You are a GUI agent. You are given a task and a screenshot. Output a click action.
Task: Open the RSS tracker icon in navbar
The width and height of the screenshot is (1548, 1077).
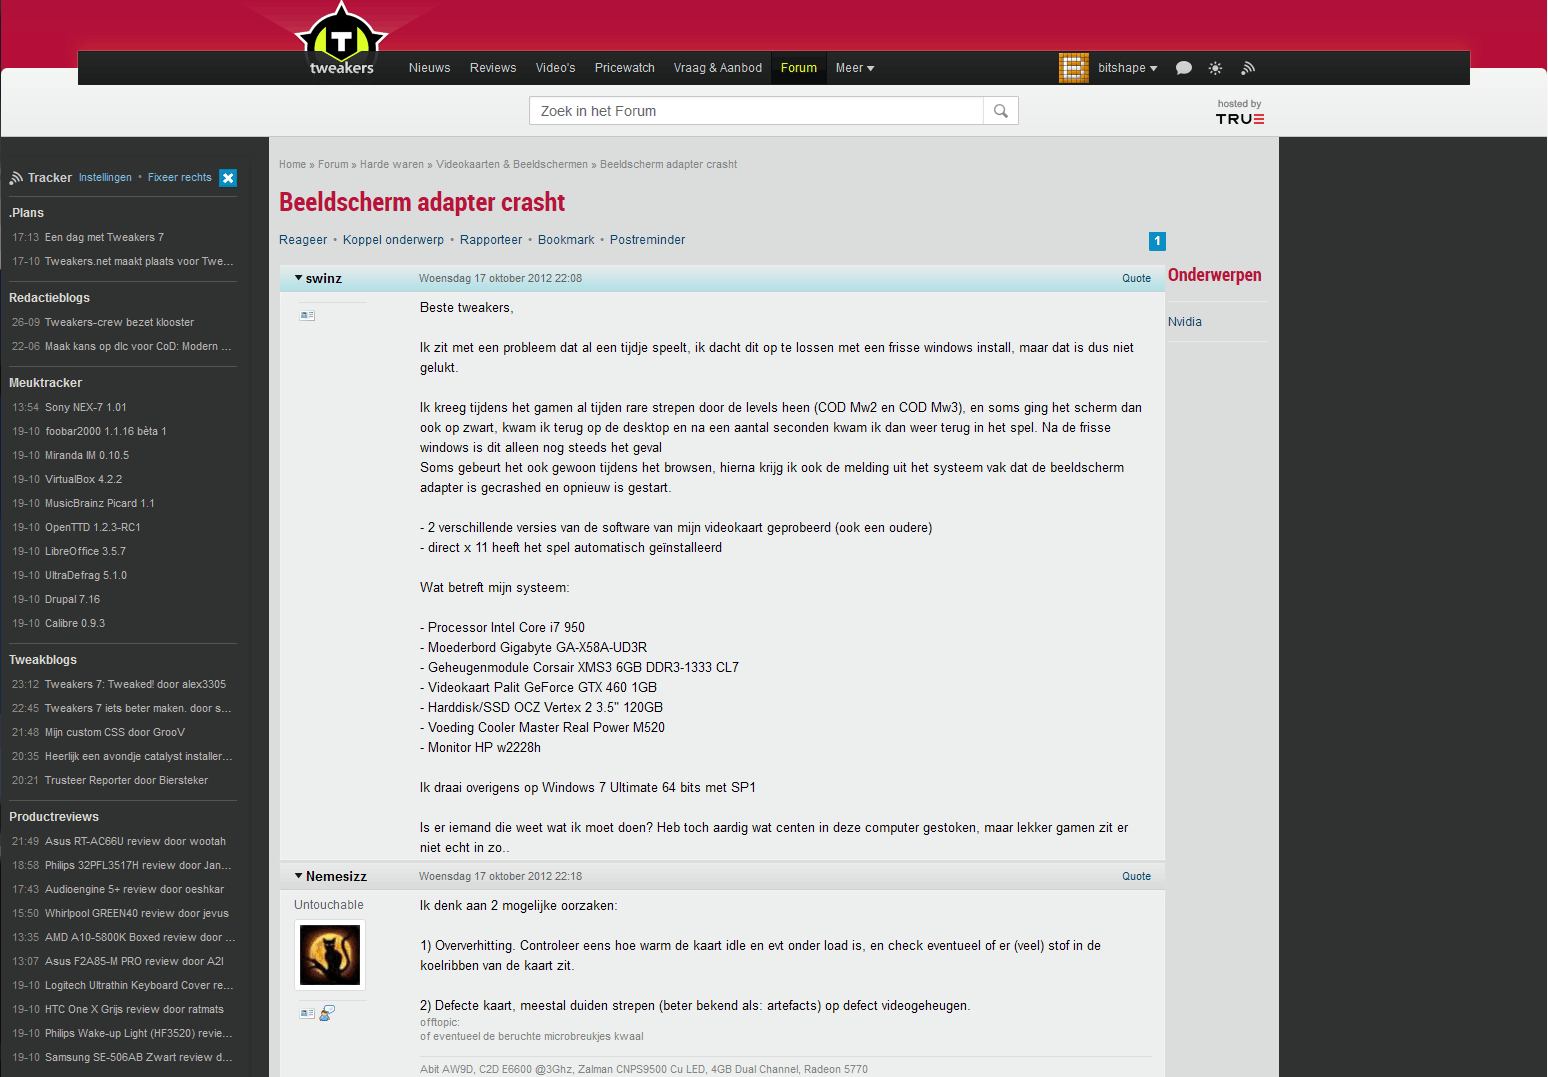pos(1248,68)
